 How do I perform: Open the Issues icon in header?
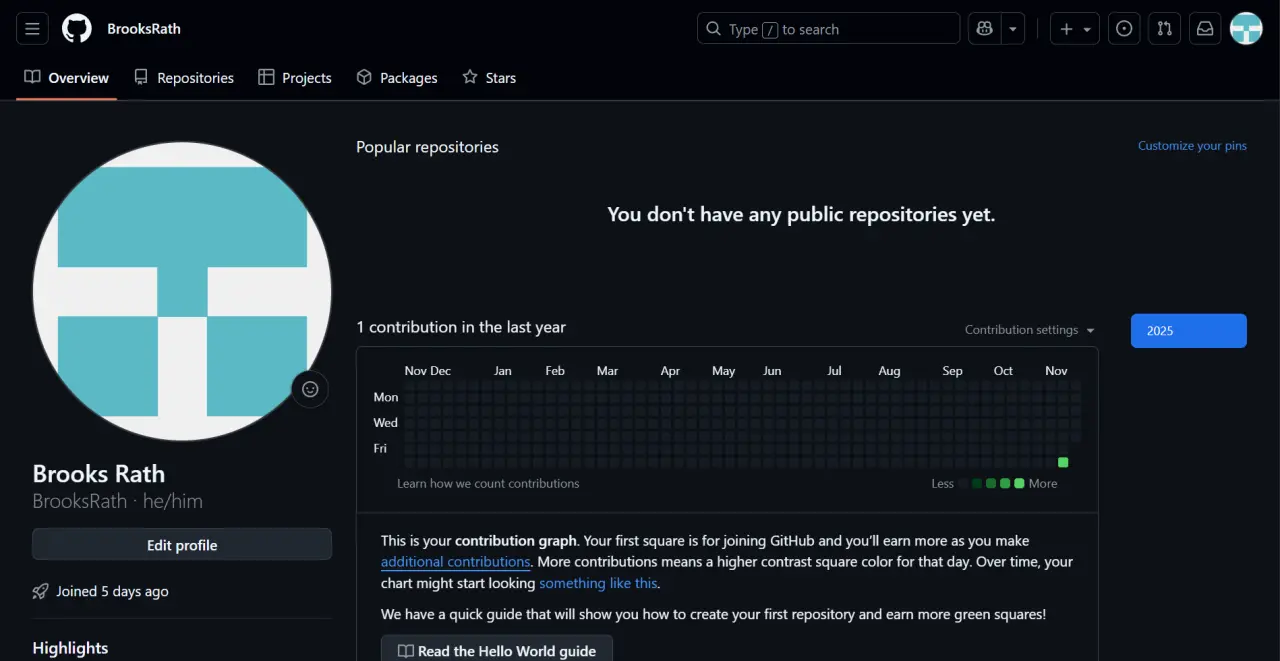coord(1125,29)
